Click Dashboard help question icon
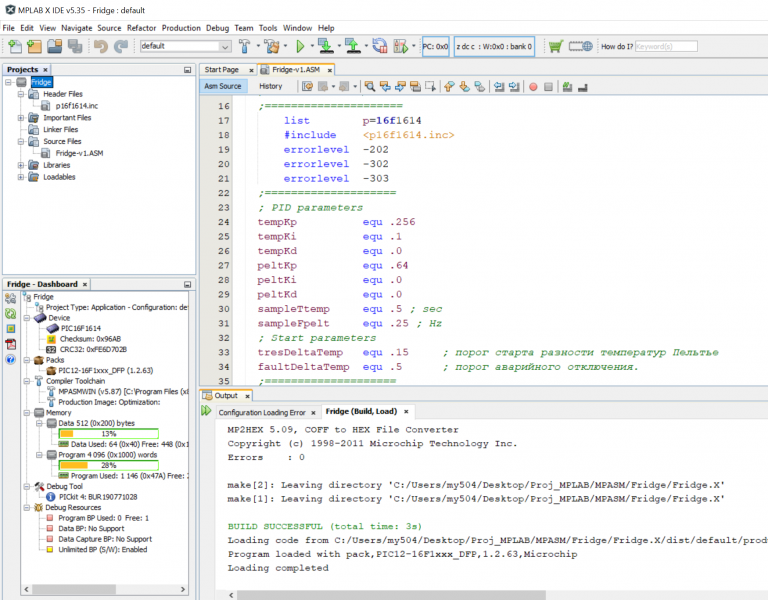The height and width of the screenshot is (600, 768). 10,360
